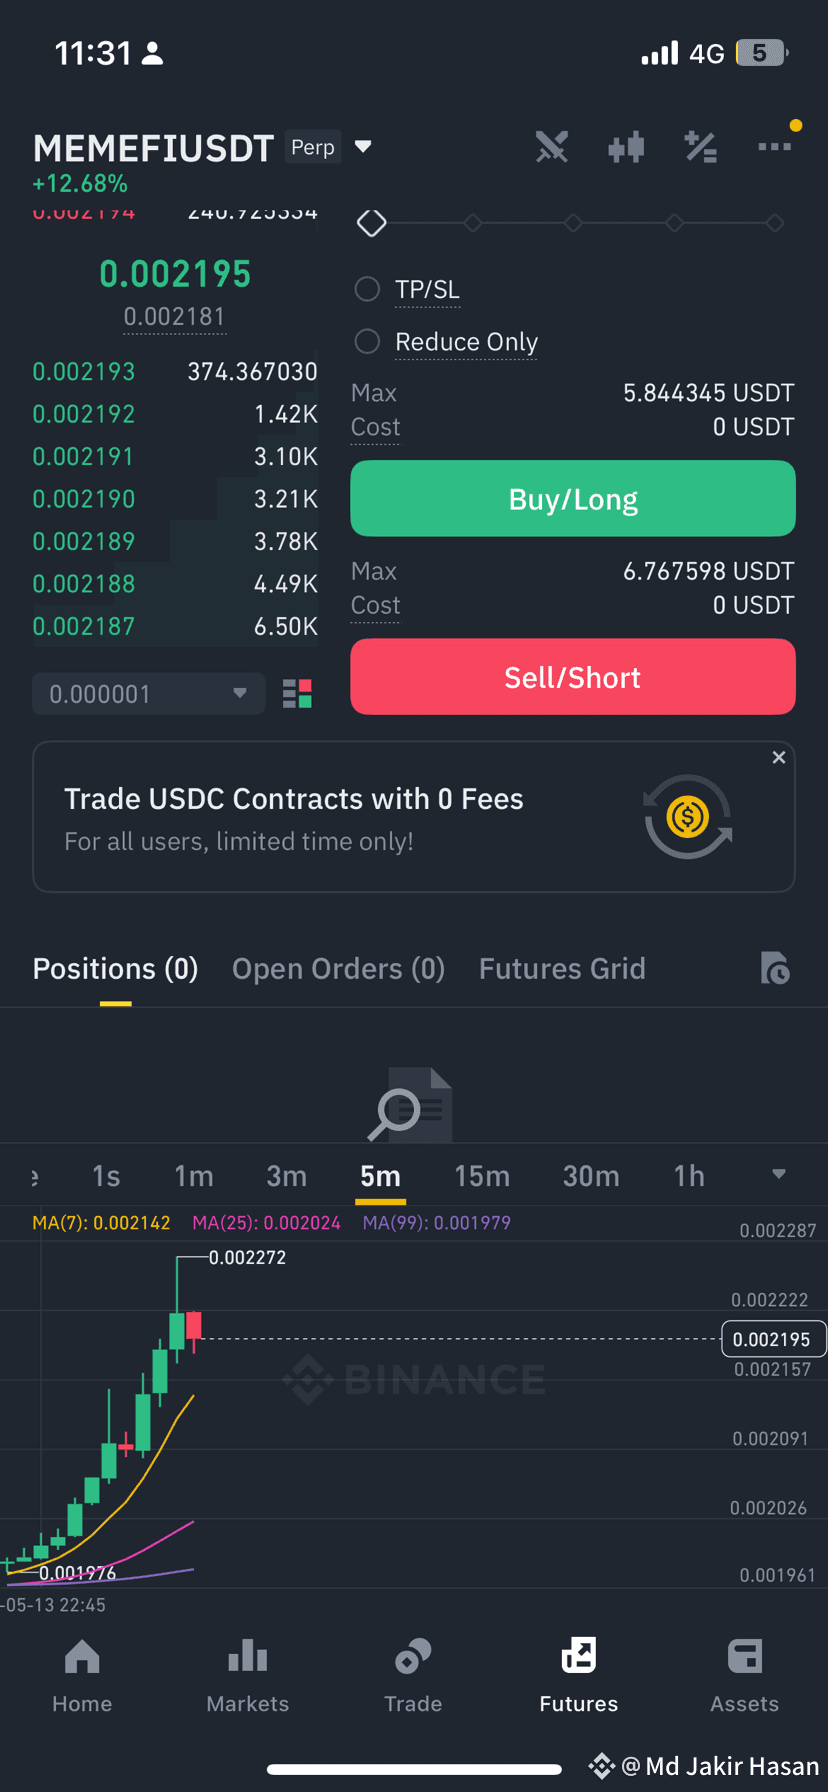
Task: Open the Markets bar-chart icon
Action: click(247, 1675)
